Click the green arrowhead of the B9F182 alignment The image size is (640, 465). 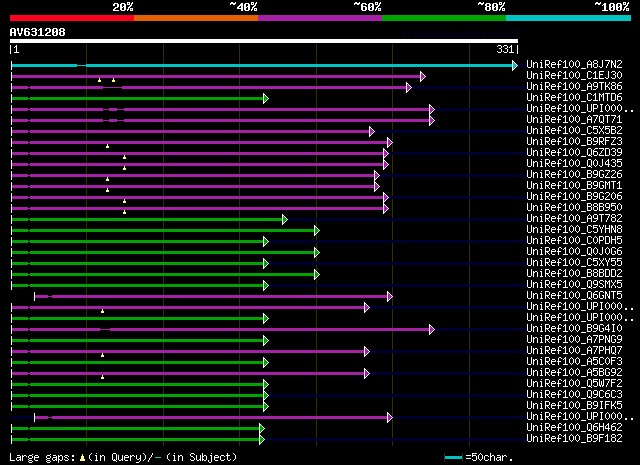[x=262, y=440]
